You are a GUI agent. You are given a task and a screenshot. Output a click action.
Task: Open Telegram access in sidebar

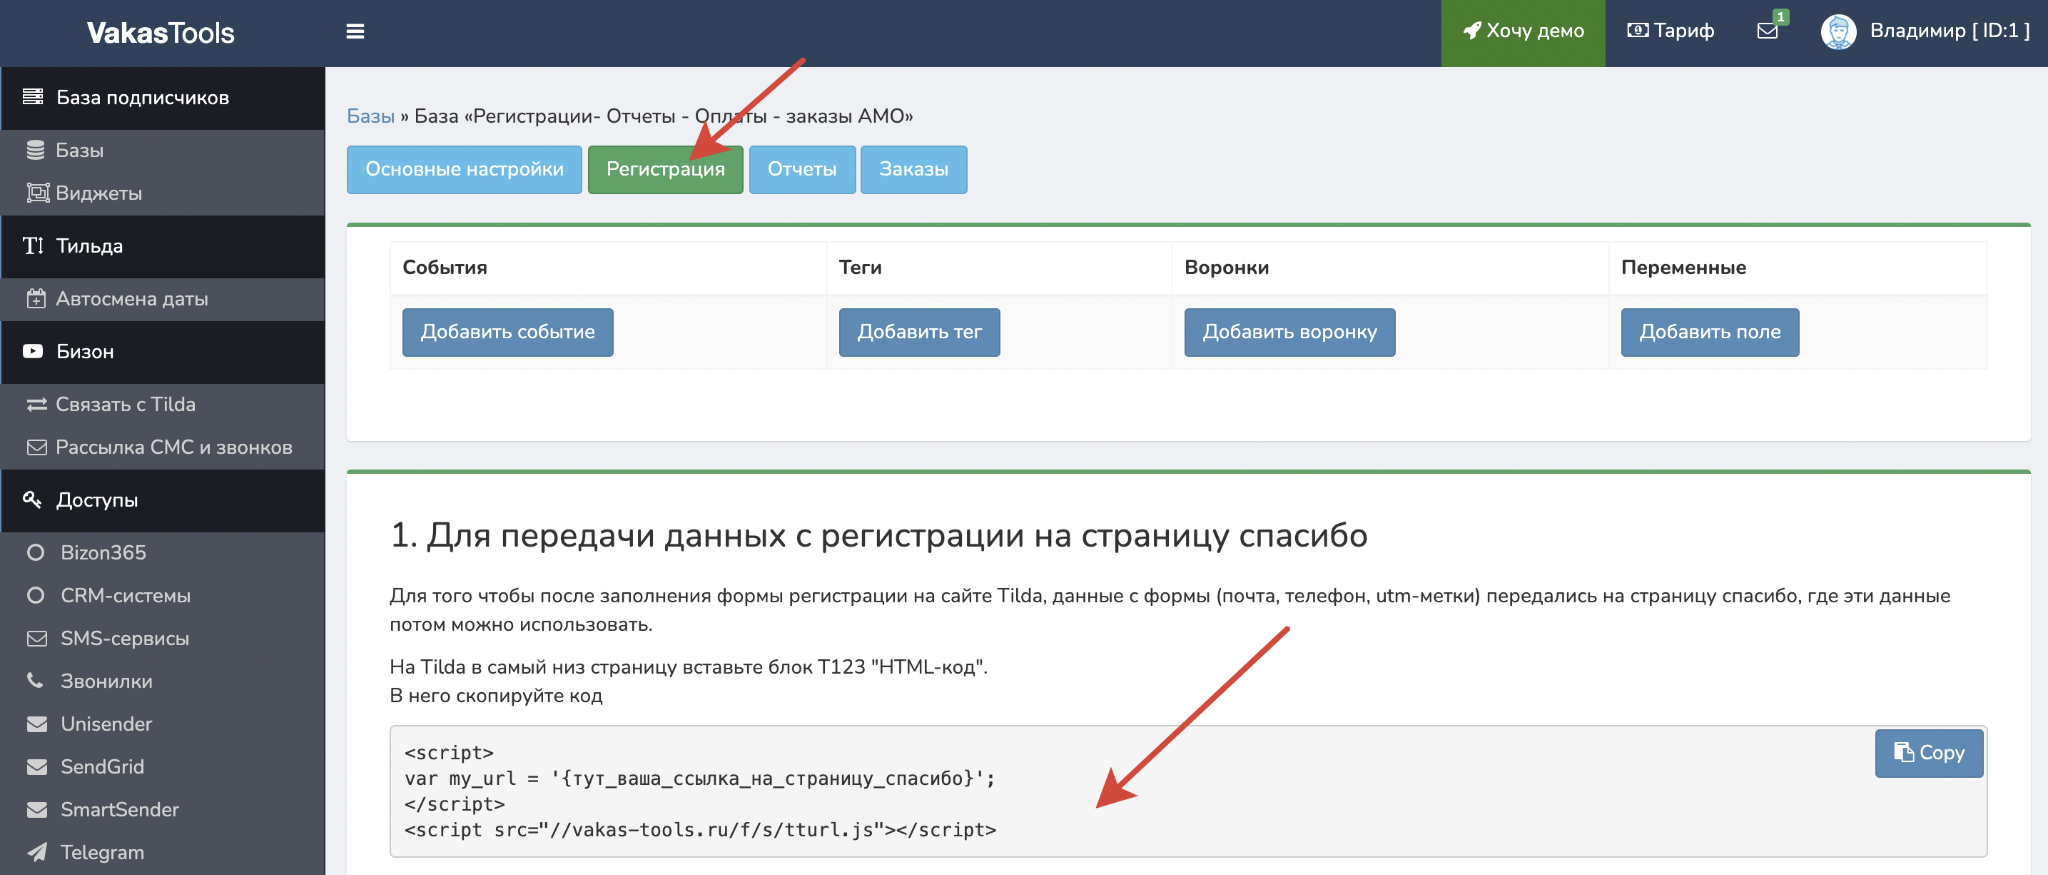click(x=101, y=852)
